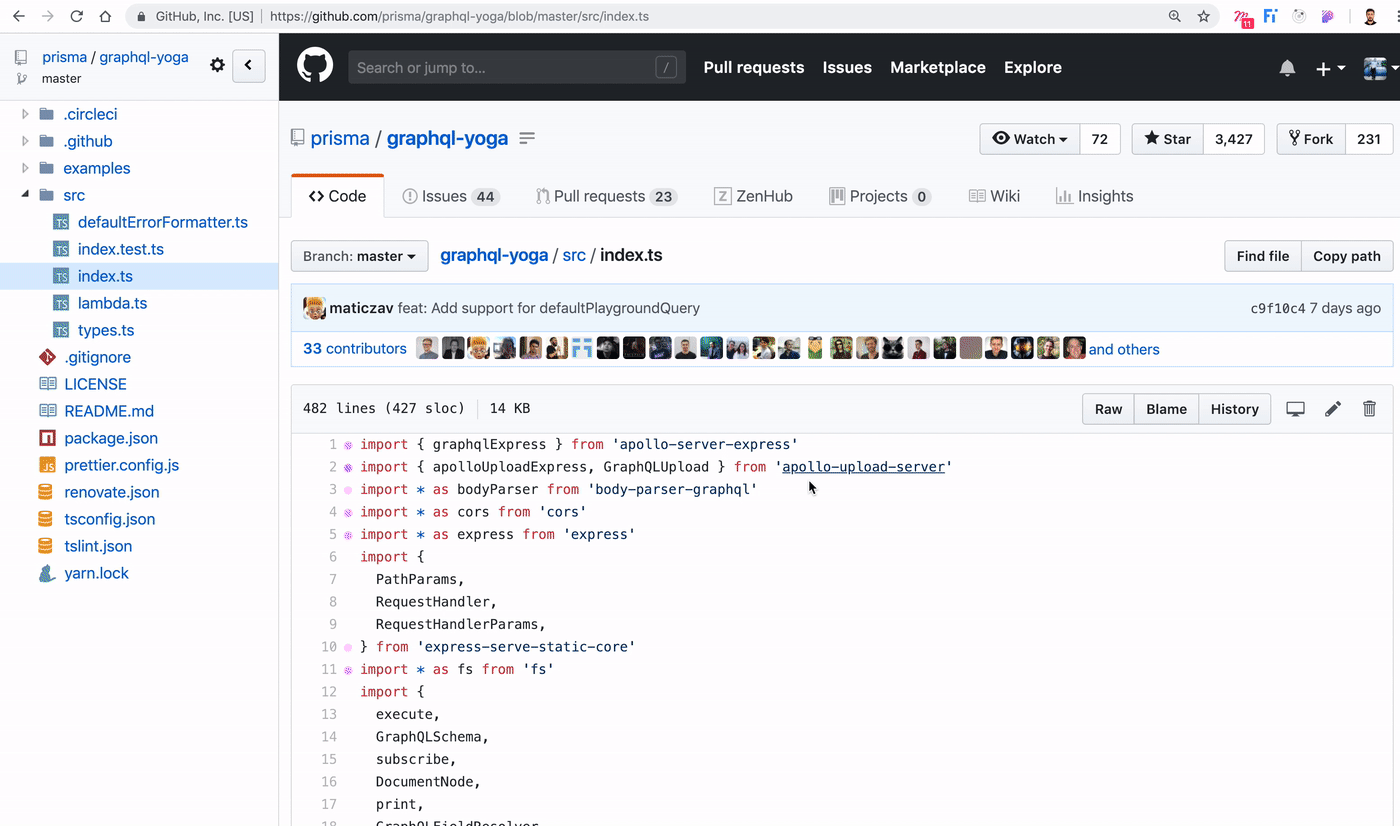Open browser zoom magnifier icon
Screen dimensions: 1400x826
1175,17
